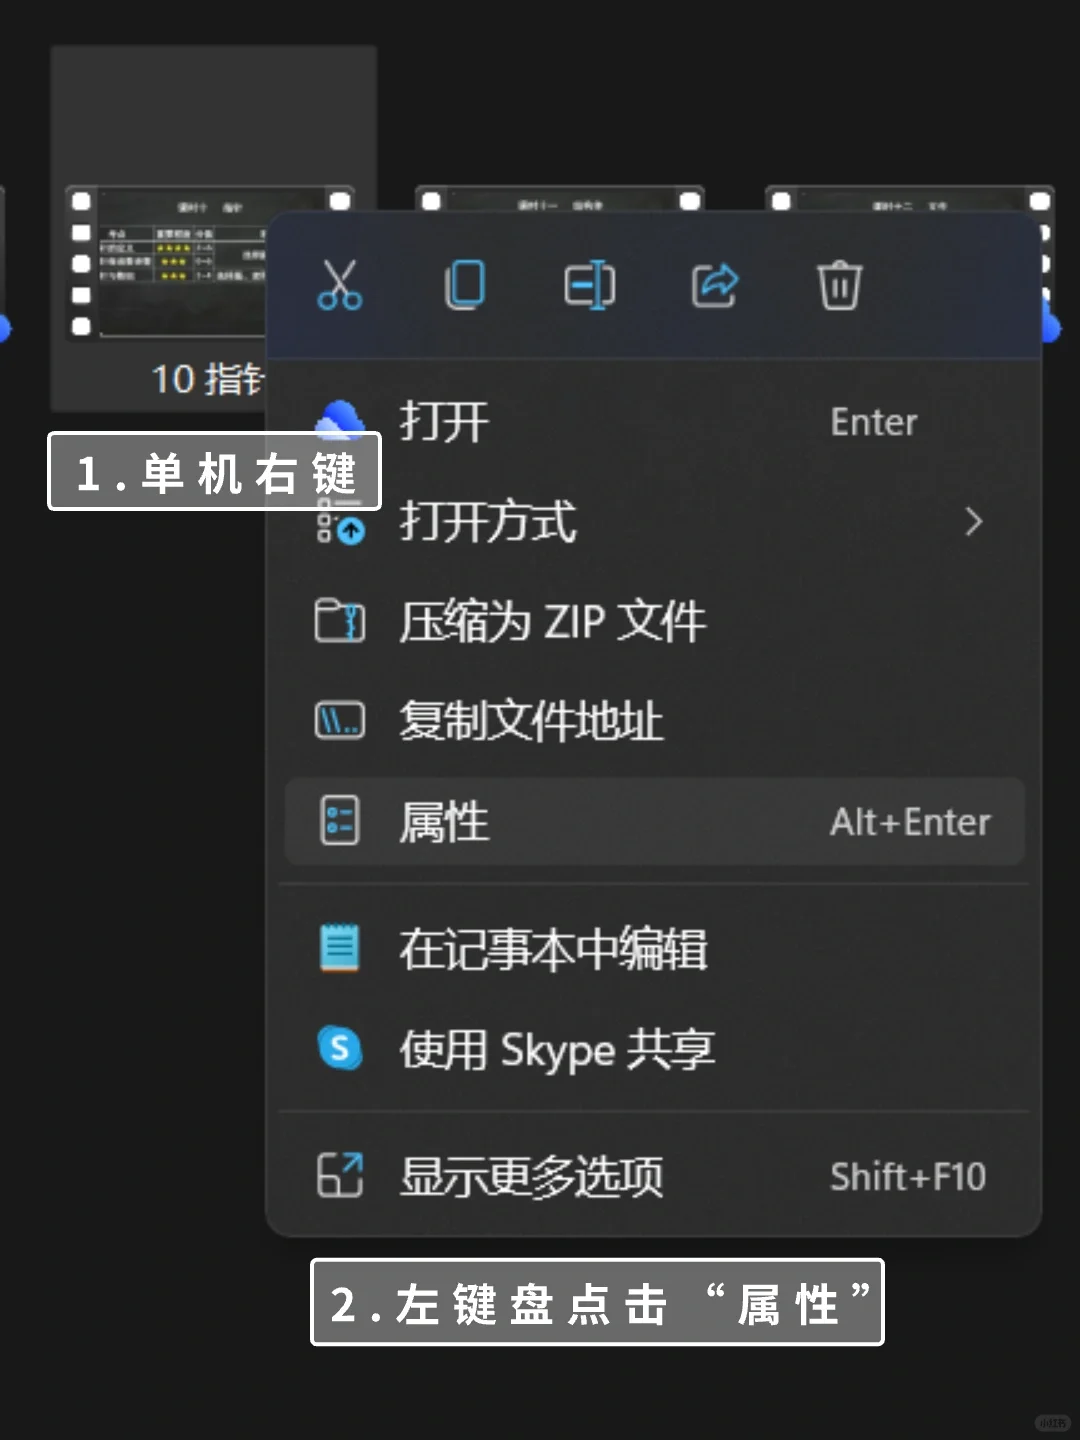Click the 打开方式 menu label

click(x=488, y=521)
